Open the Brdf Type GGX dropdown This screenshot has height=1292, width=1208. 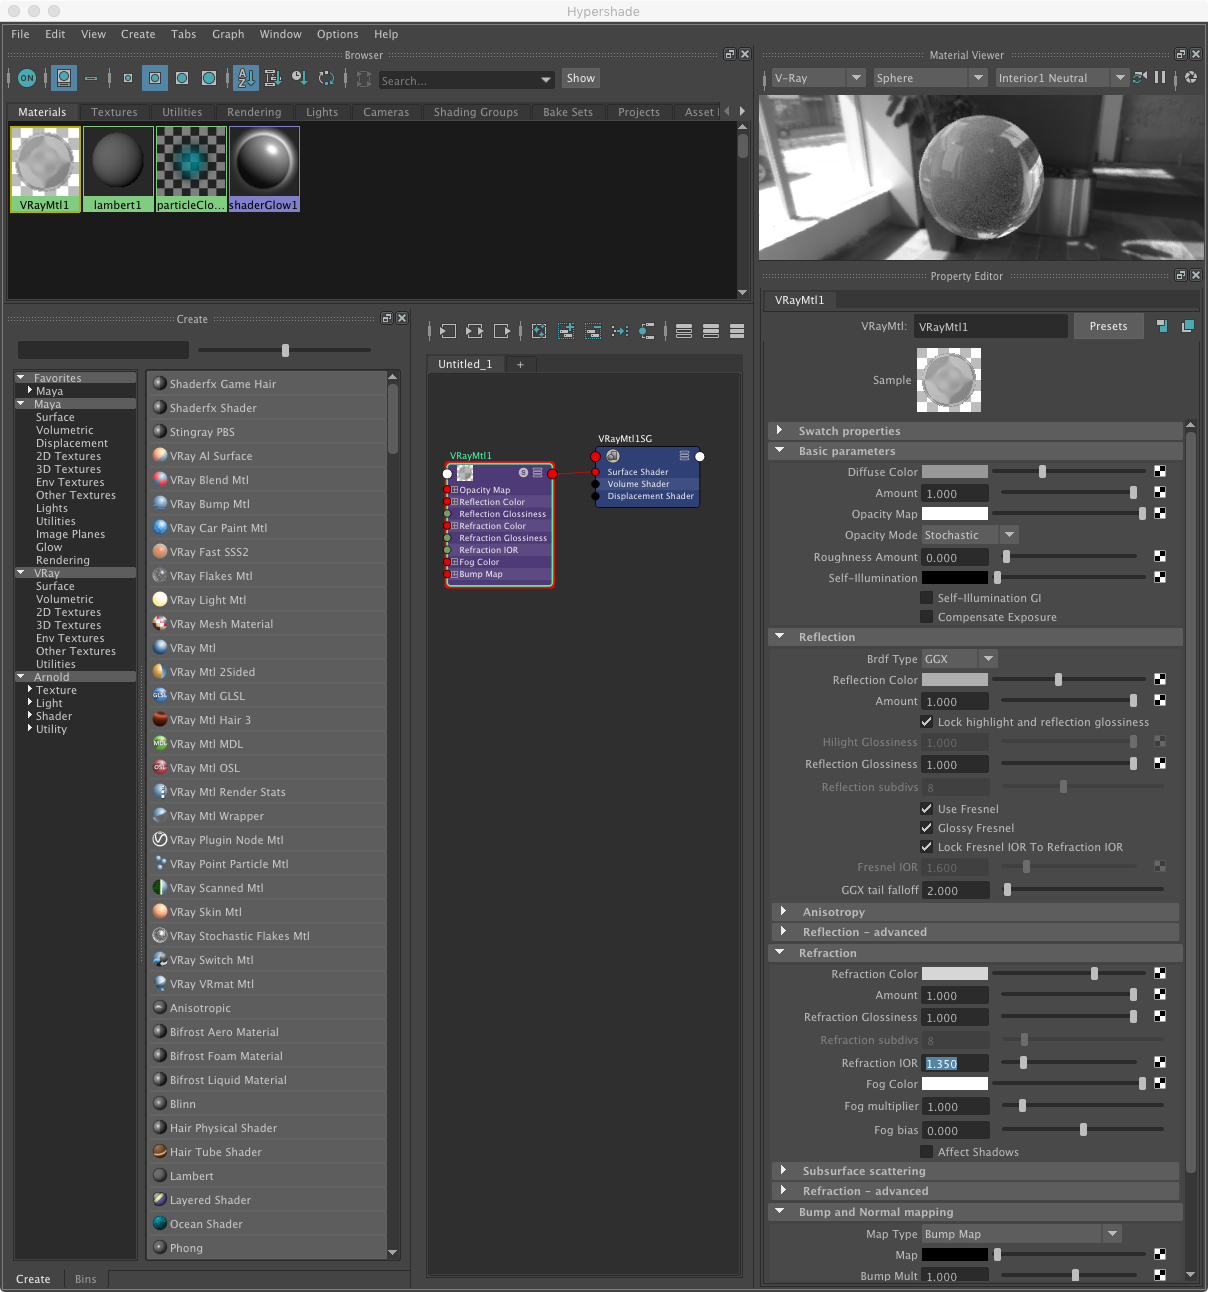(959, 659)
